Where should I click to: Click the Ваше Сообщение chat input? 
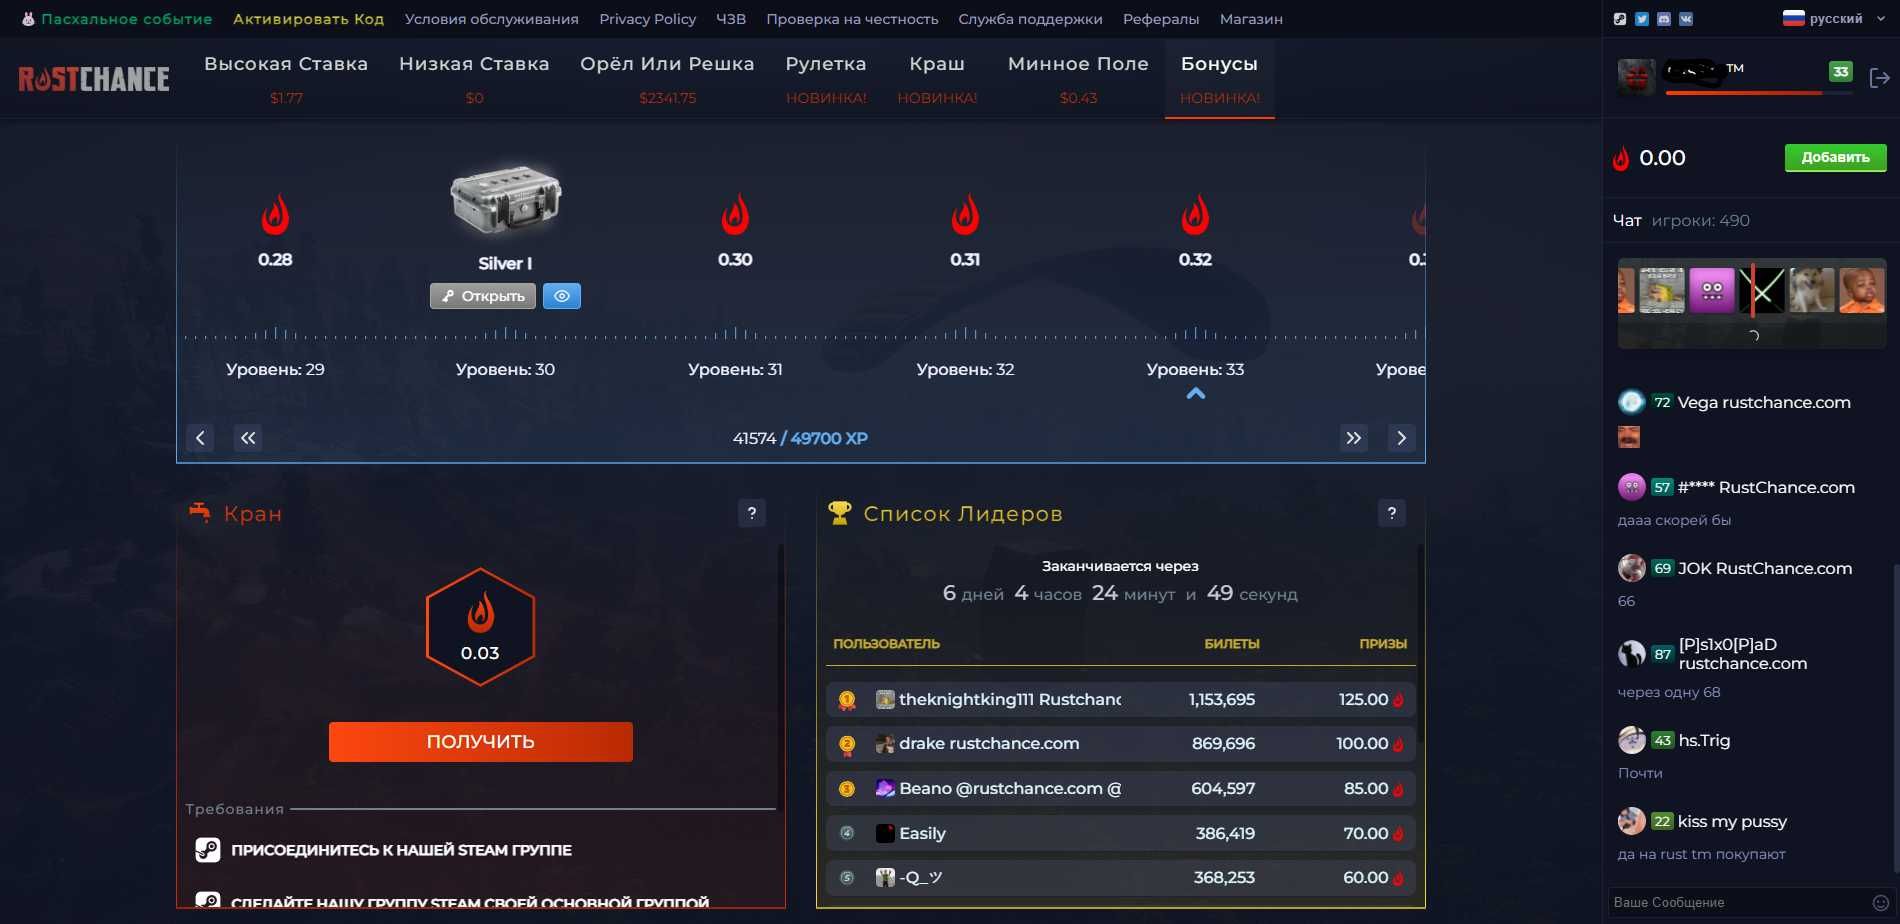pyautogui.click(x=1740, y=902)
